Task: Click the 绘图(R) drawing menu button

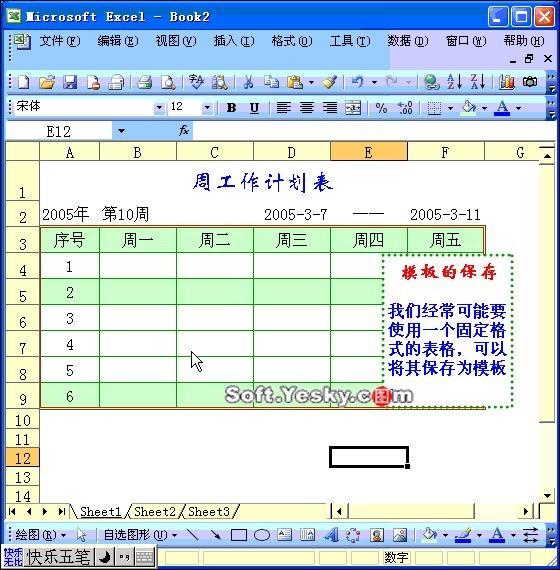Action: 41,535
